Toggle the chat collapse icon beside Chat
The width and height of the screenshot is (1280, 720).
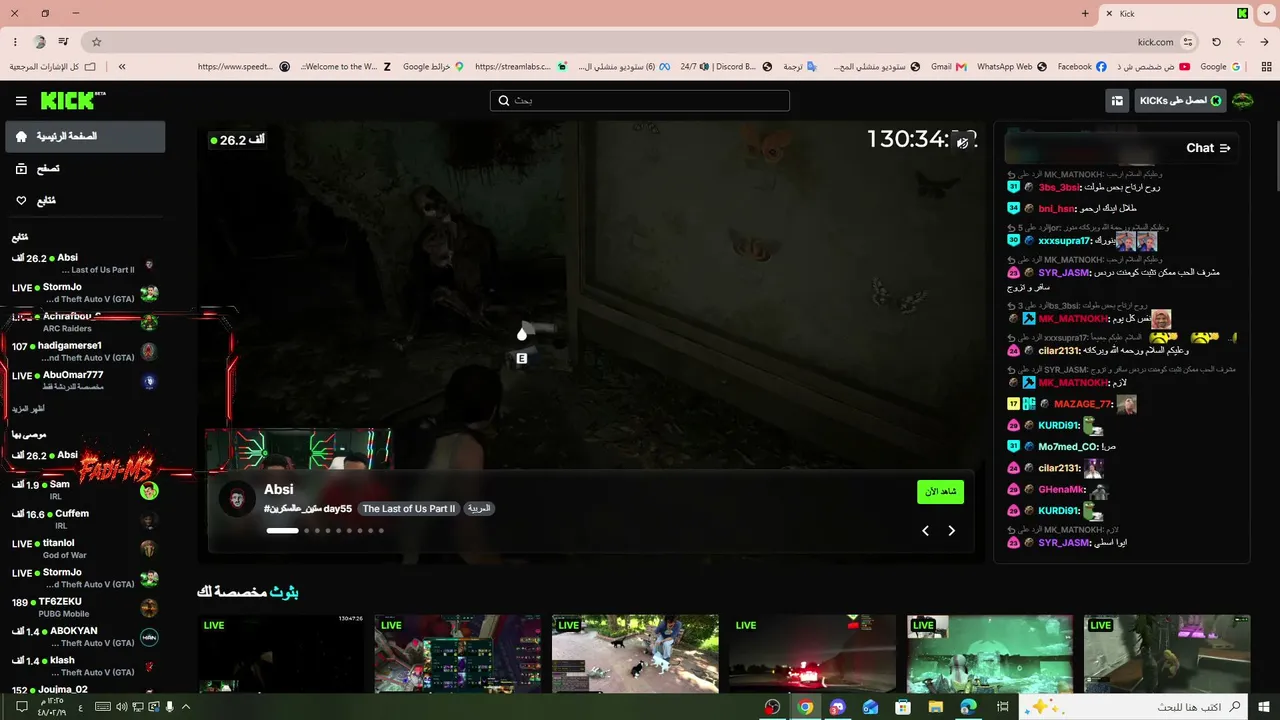click(1225, 148)
